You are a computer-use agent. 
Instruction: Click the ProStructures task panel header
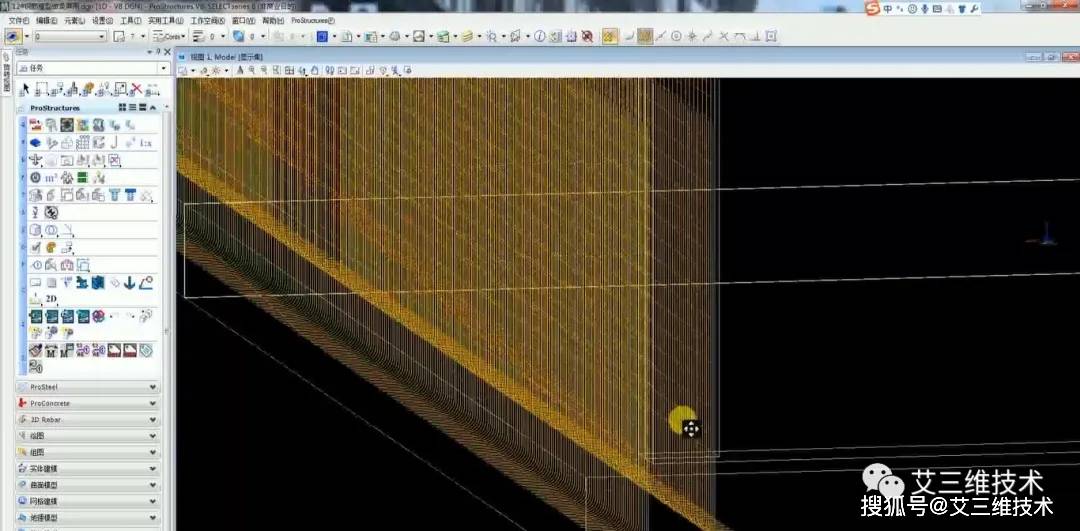click(55, 107)
